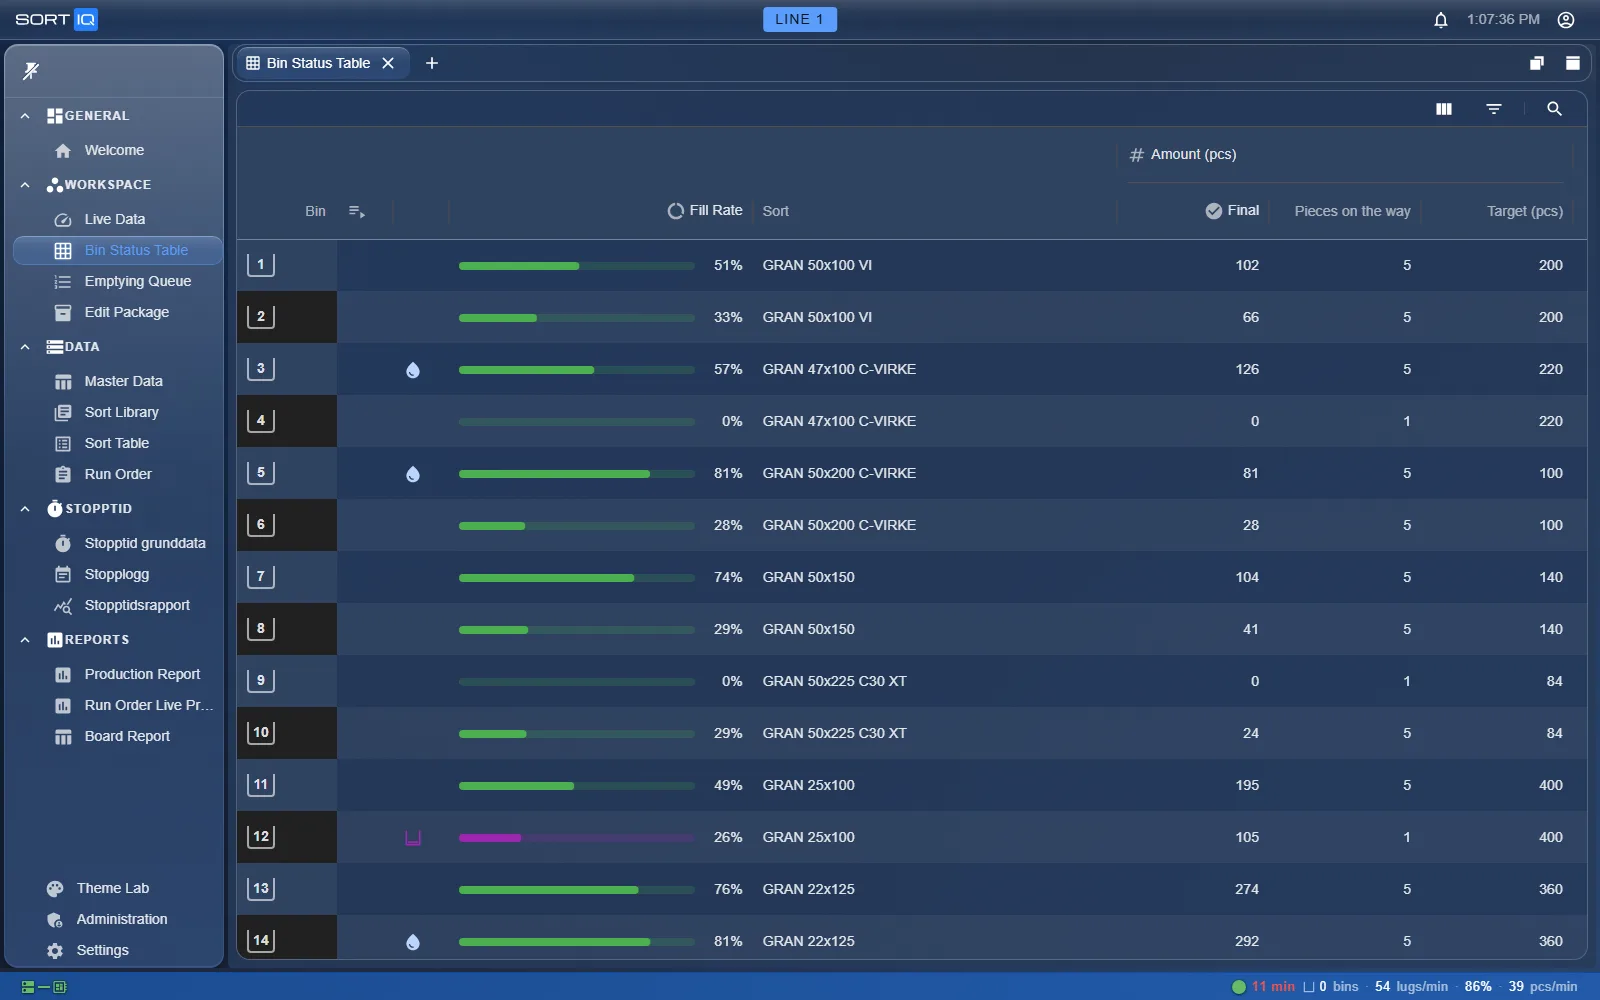
Task: Click the water drop icon on bin 3
Action: (x=413, y=370)
